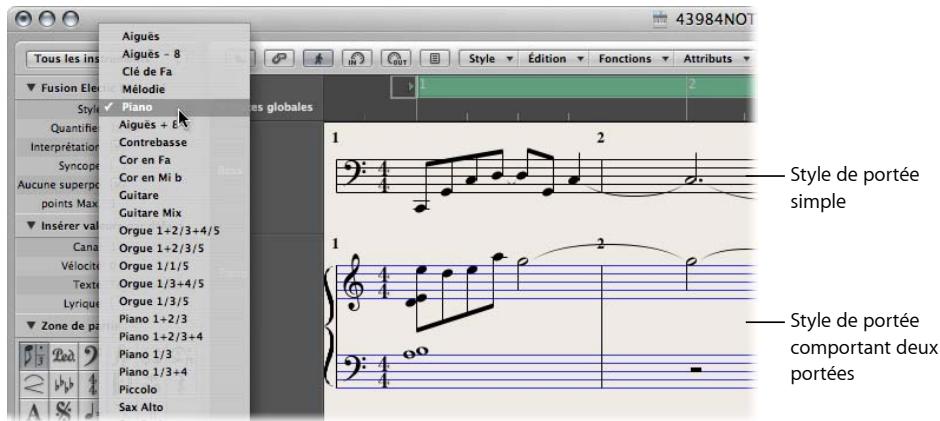Toggle the MIDI OUT button
This screenshot has width=940, height=421.
[396, 58]
